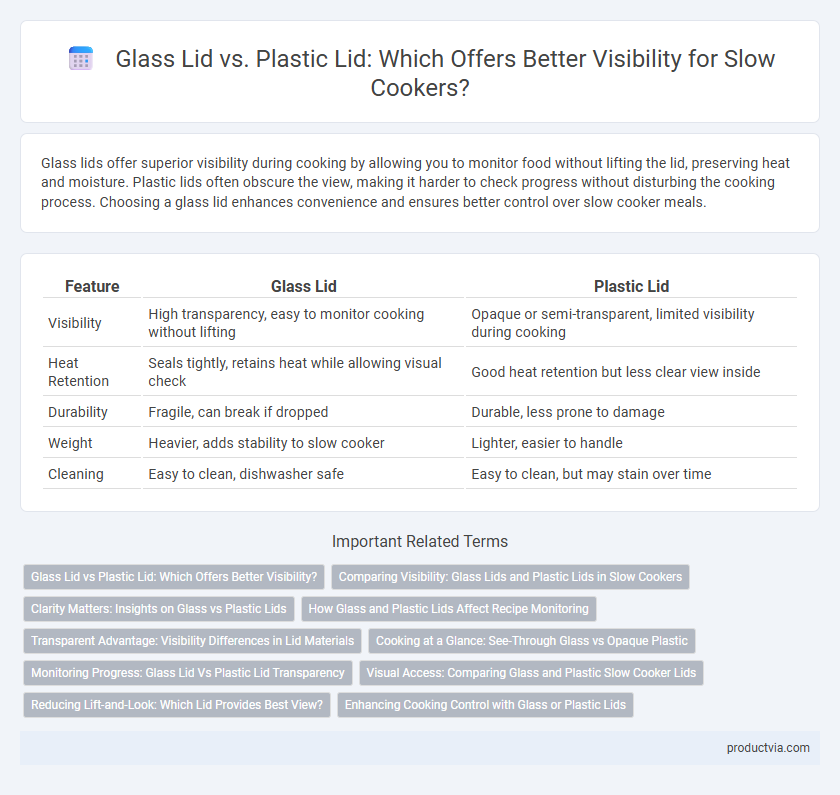Image resolution: width=840 pixels, height=795 pixels.
Task: Open 'Glass Lid vs Plastic Lid: Which Offers Better Visibility?' tag
Action: point(174,577)
